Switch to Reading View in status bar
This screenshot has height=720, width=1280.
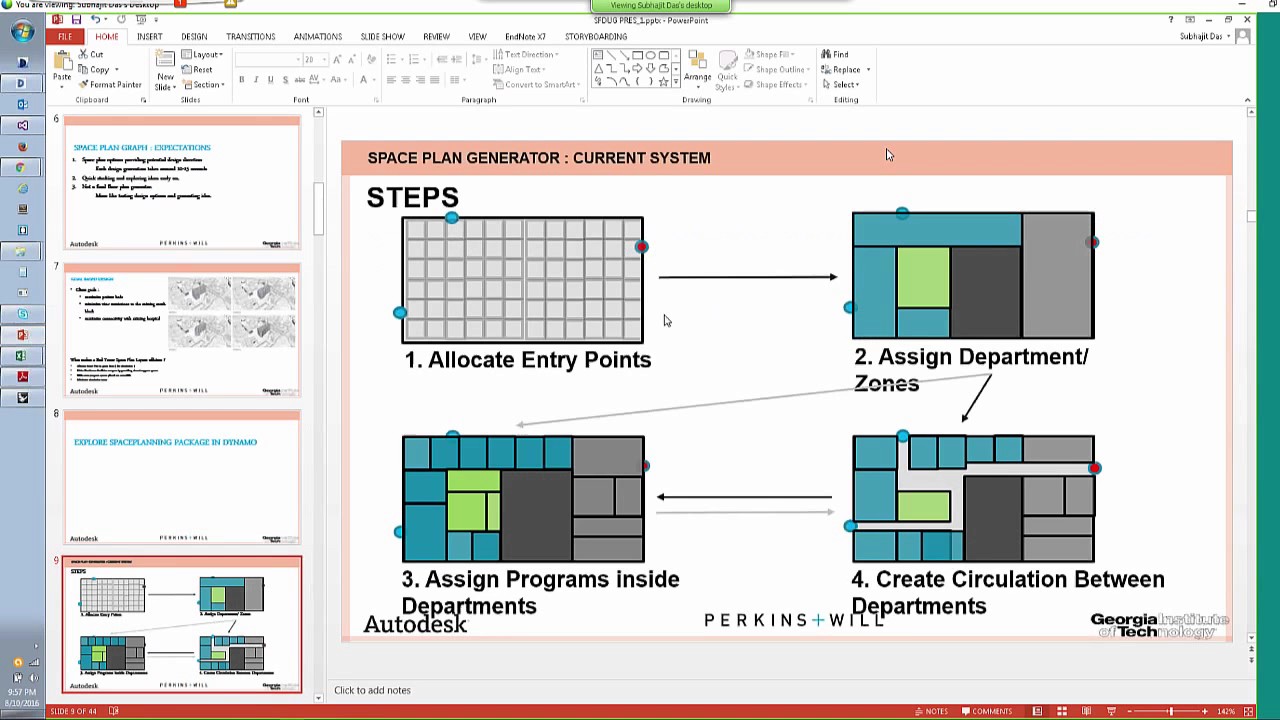click(1087, 711)
